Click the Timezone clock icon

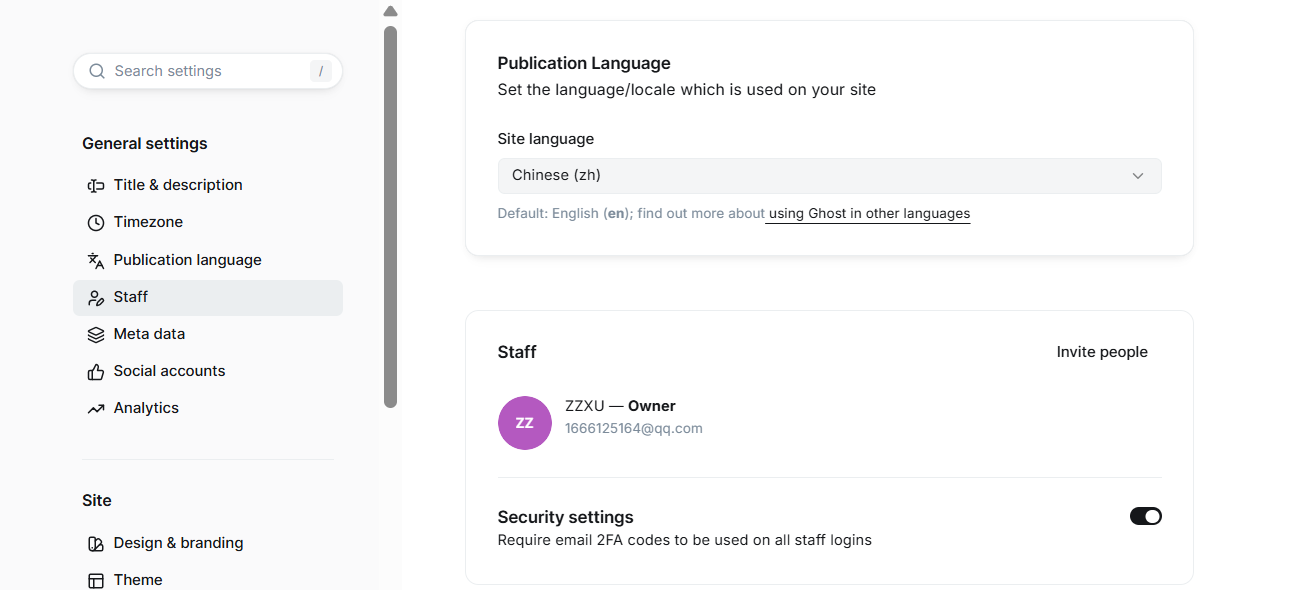coord(96,222)
